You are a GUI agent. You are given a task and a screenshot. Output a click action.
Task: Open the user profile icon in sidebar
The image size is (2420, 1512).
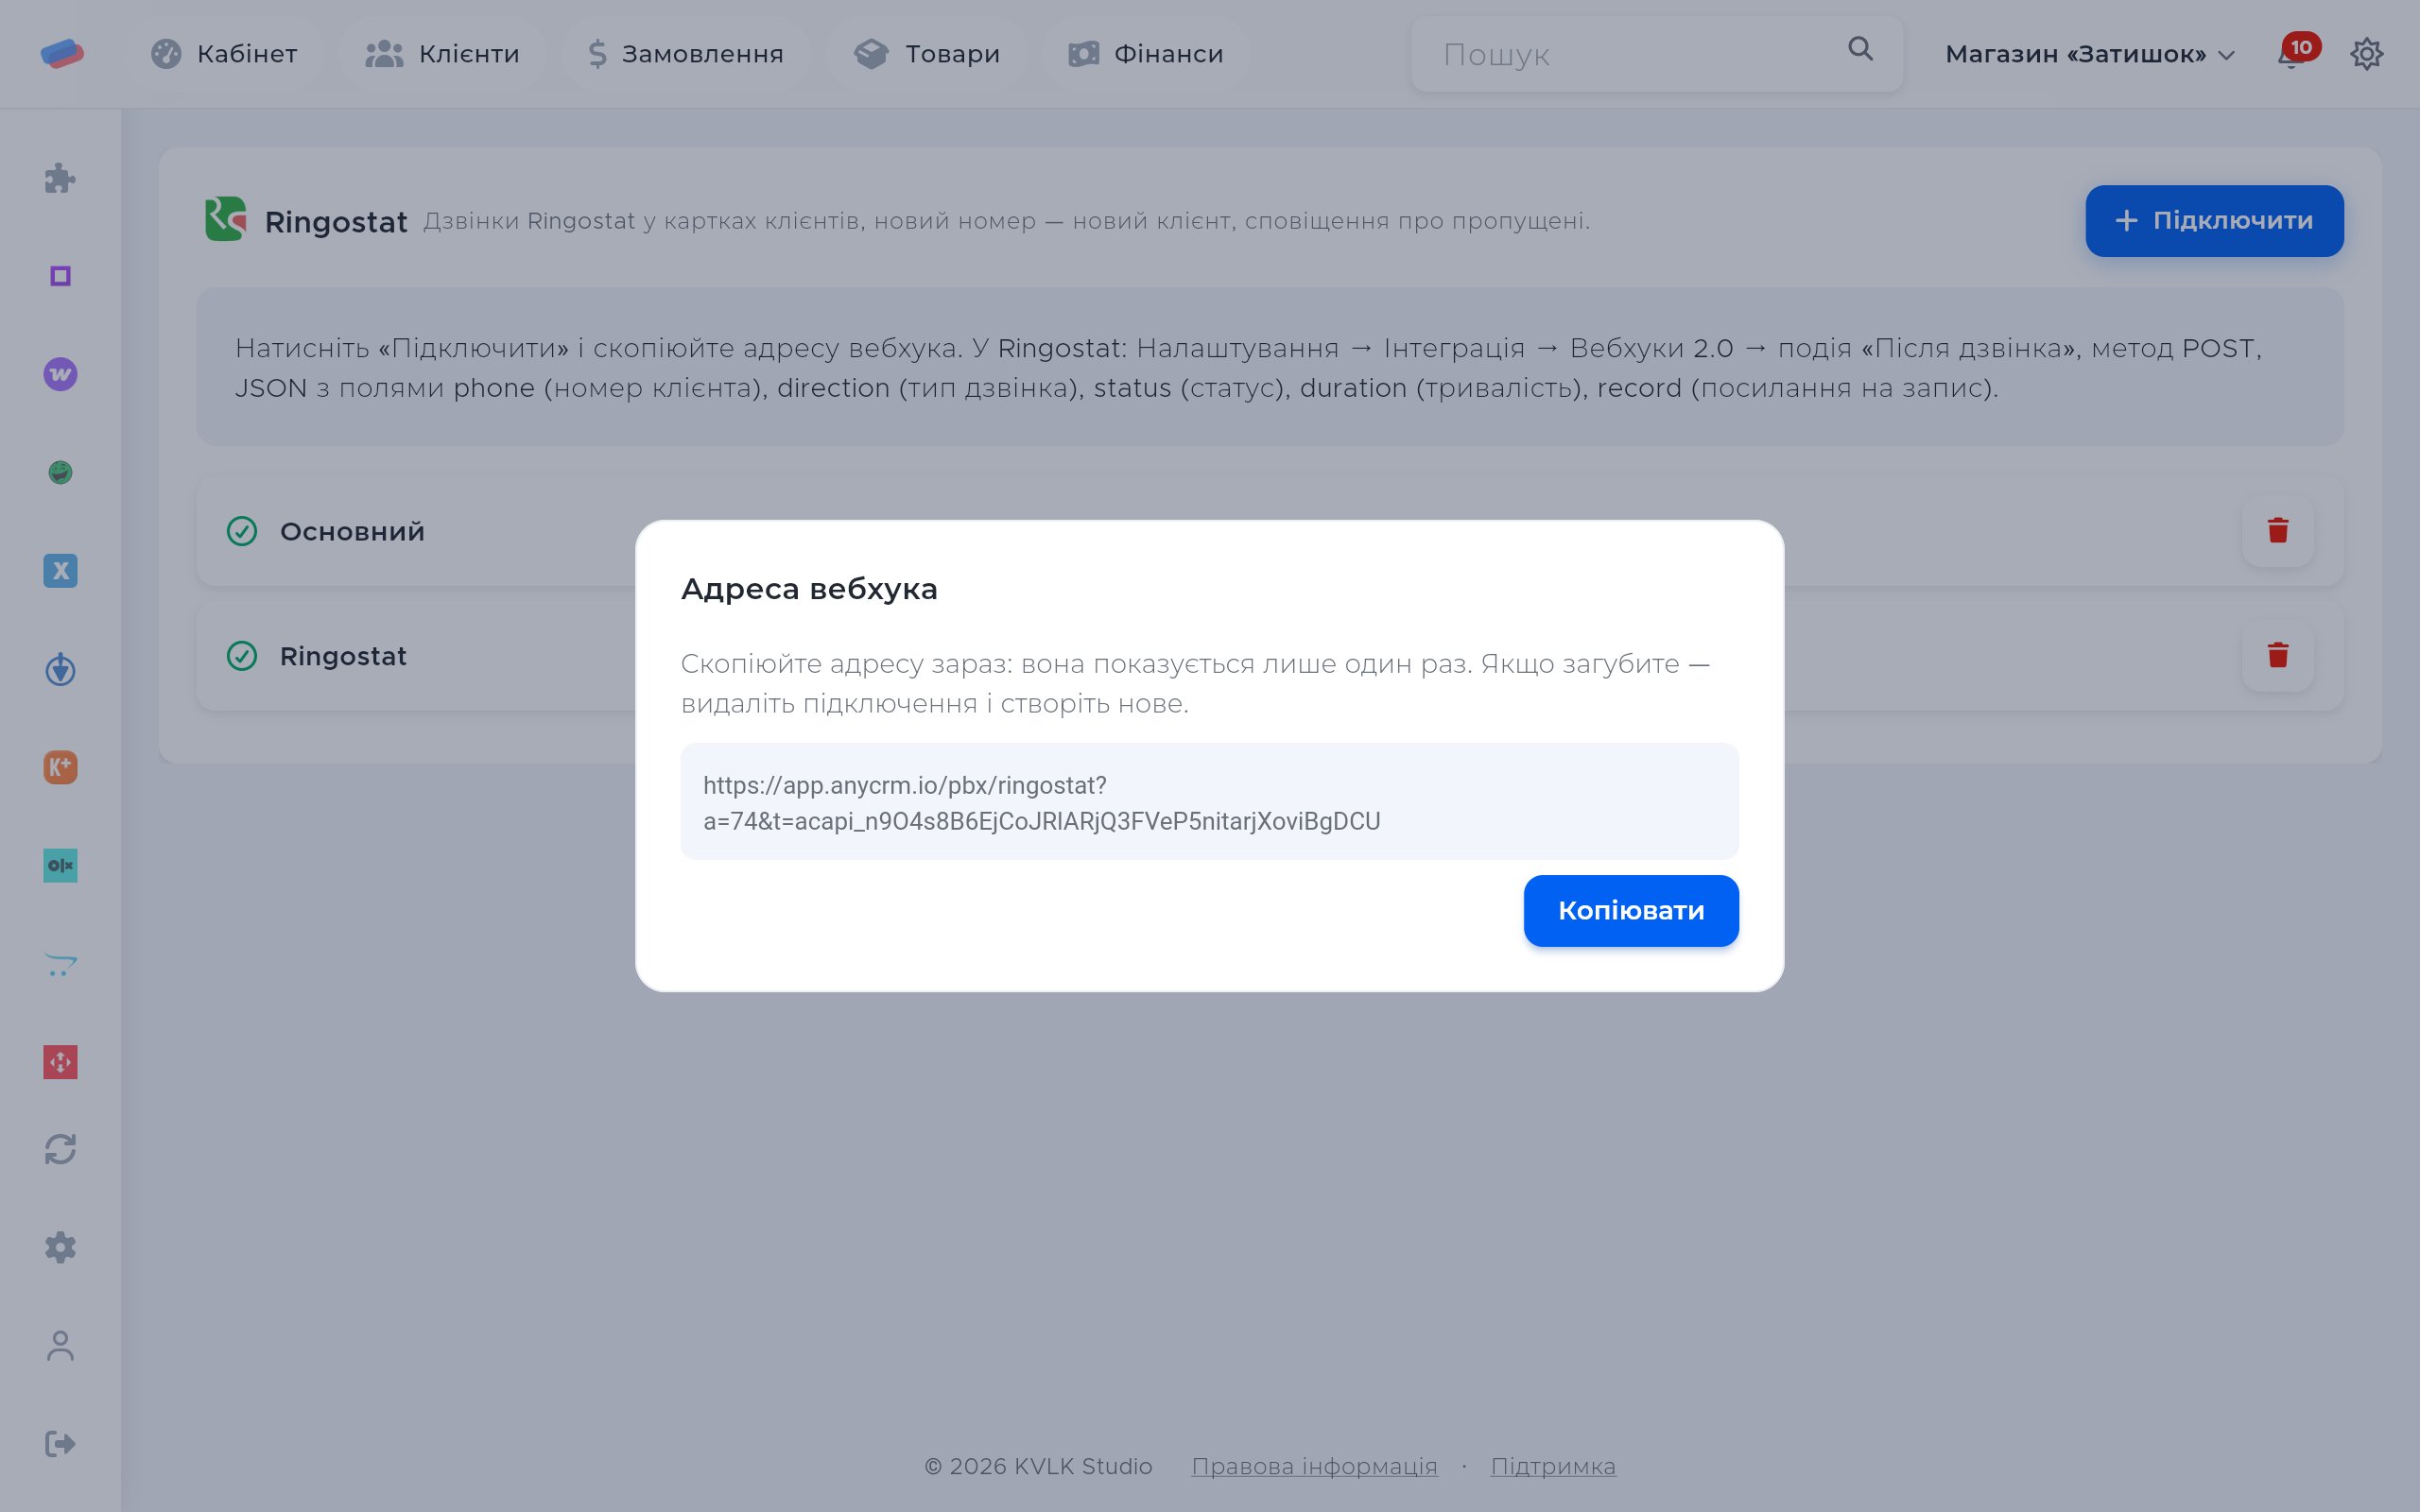(x=60, y=1346)
